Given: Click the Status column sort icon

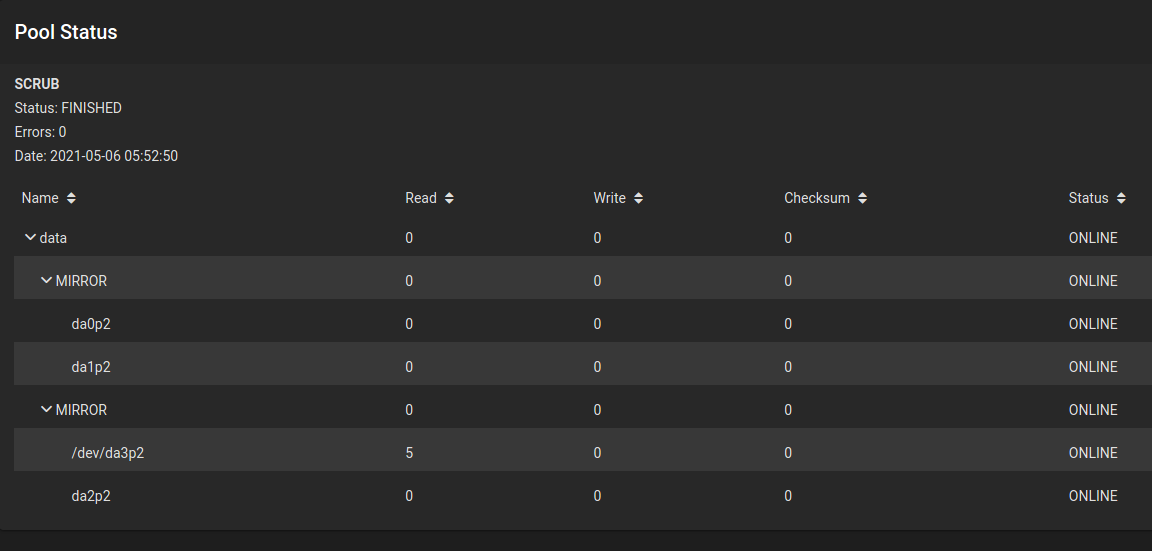Looking at the screenshot, I should click(x=1121, y=198).
